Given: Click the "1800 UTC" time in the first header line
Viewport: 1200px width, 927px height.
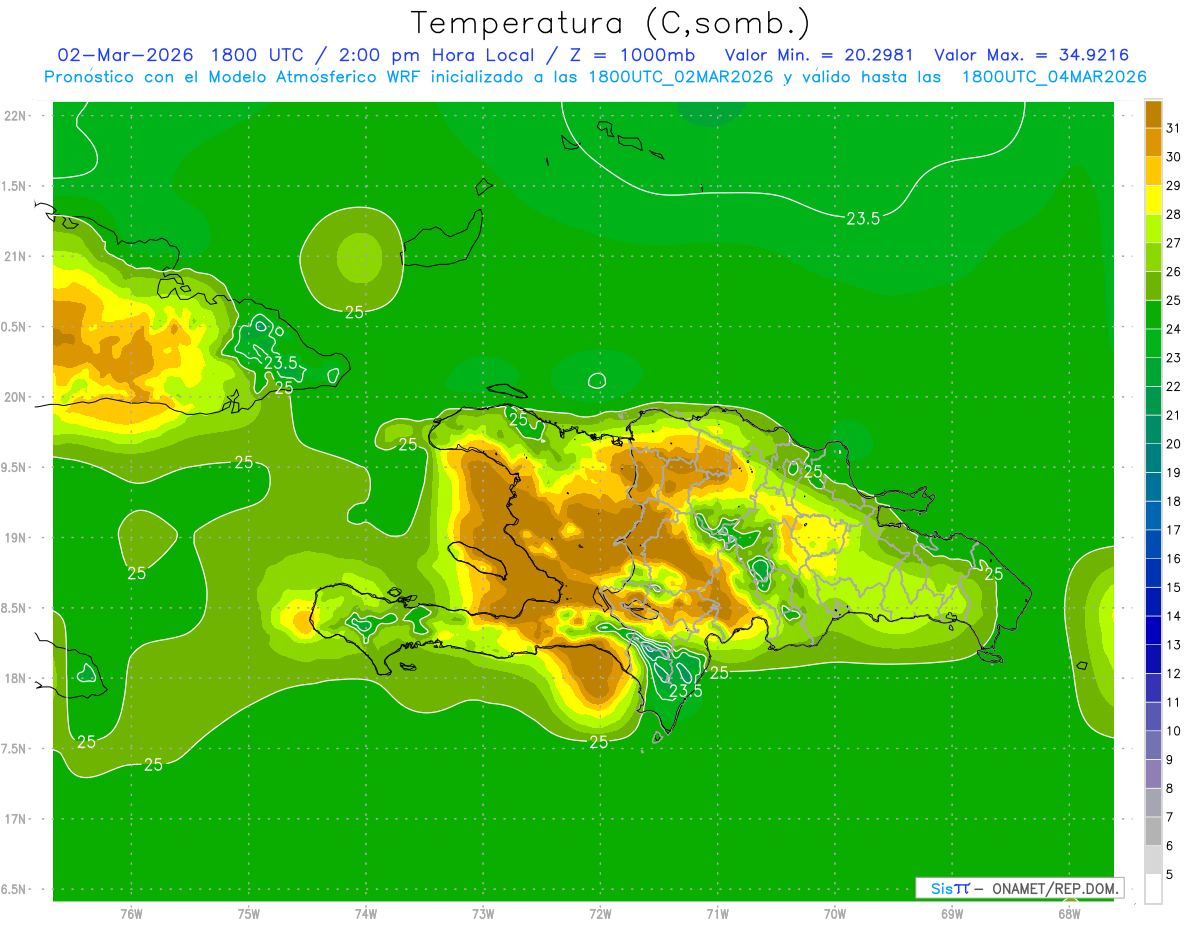Looking at the screenshot, I should pyautogui.click(x=257, y=55).
